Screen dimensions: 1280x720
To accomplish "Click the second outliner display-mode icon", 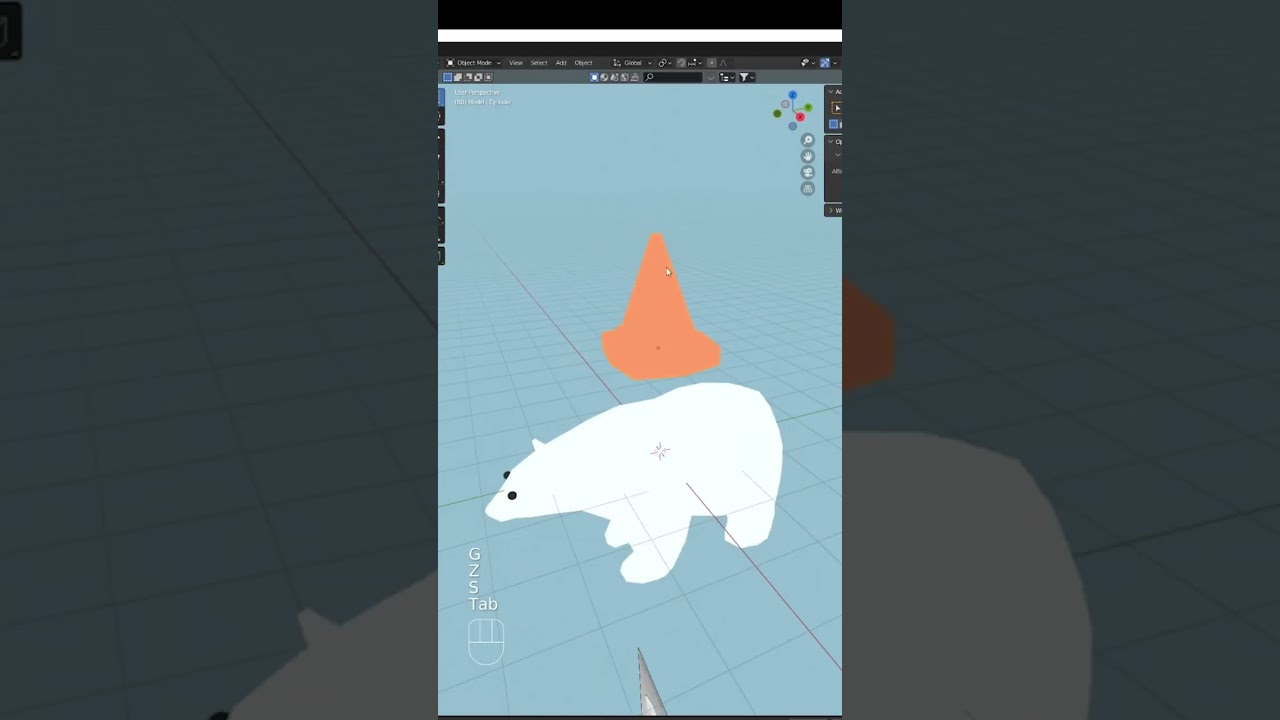I will (x=604, y=77).
